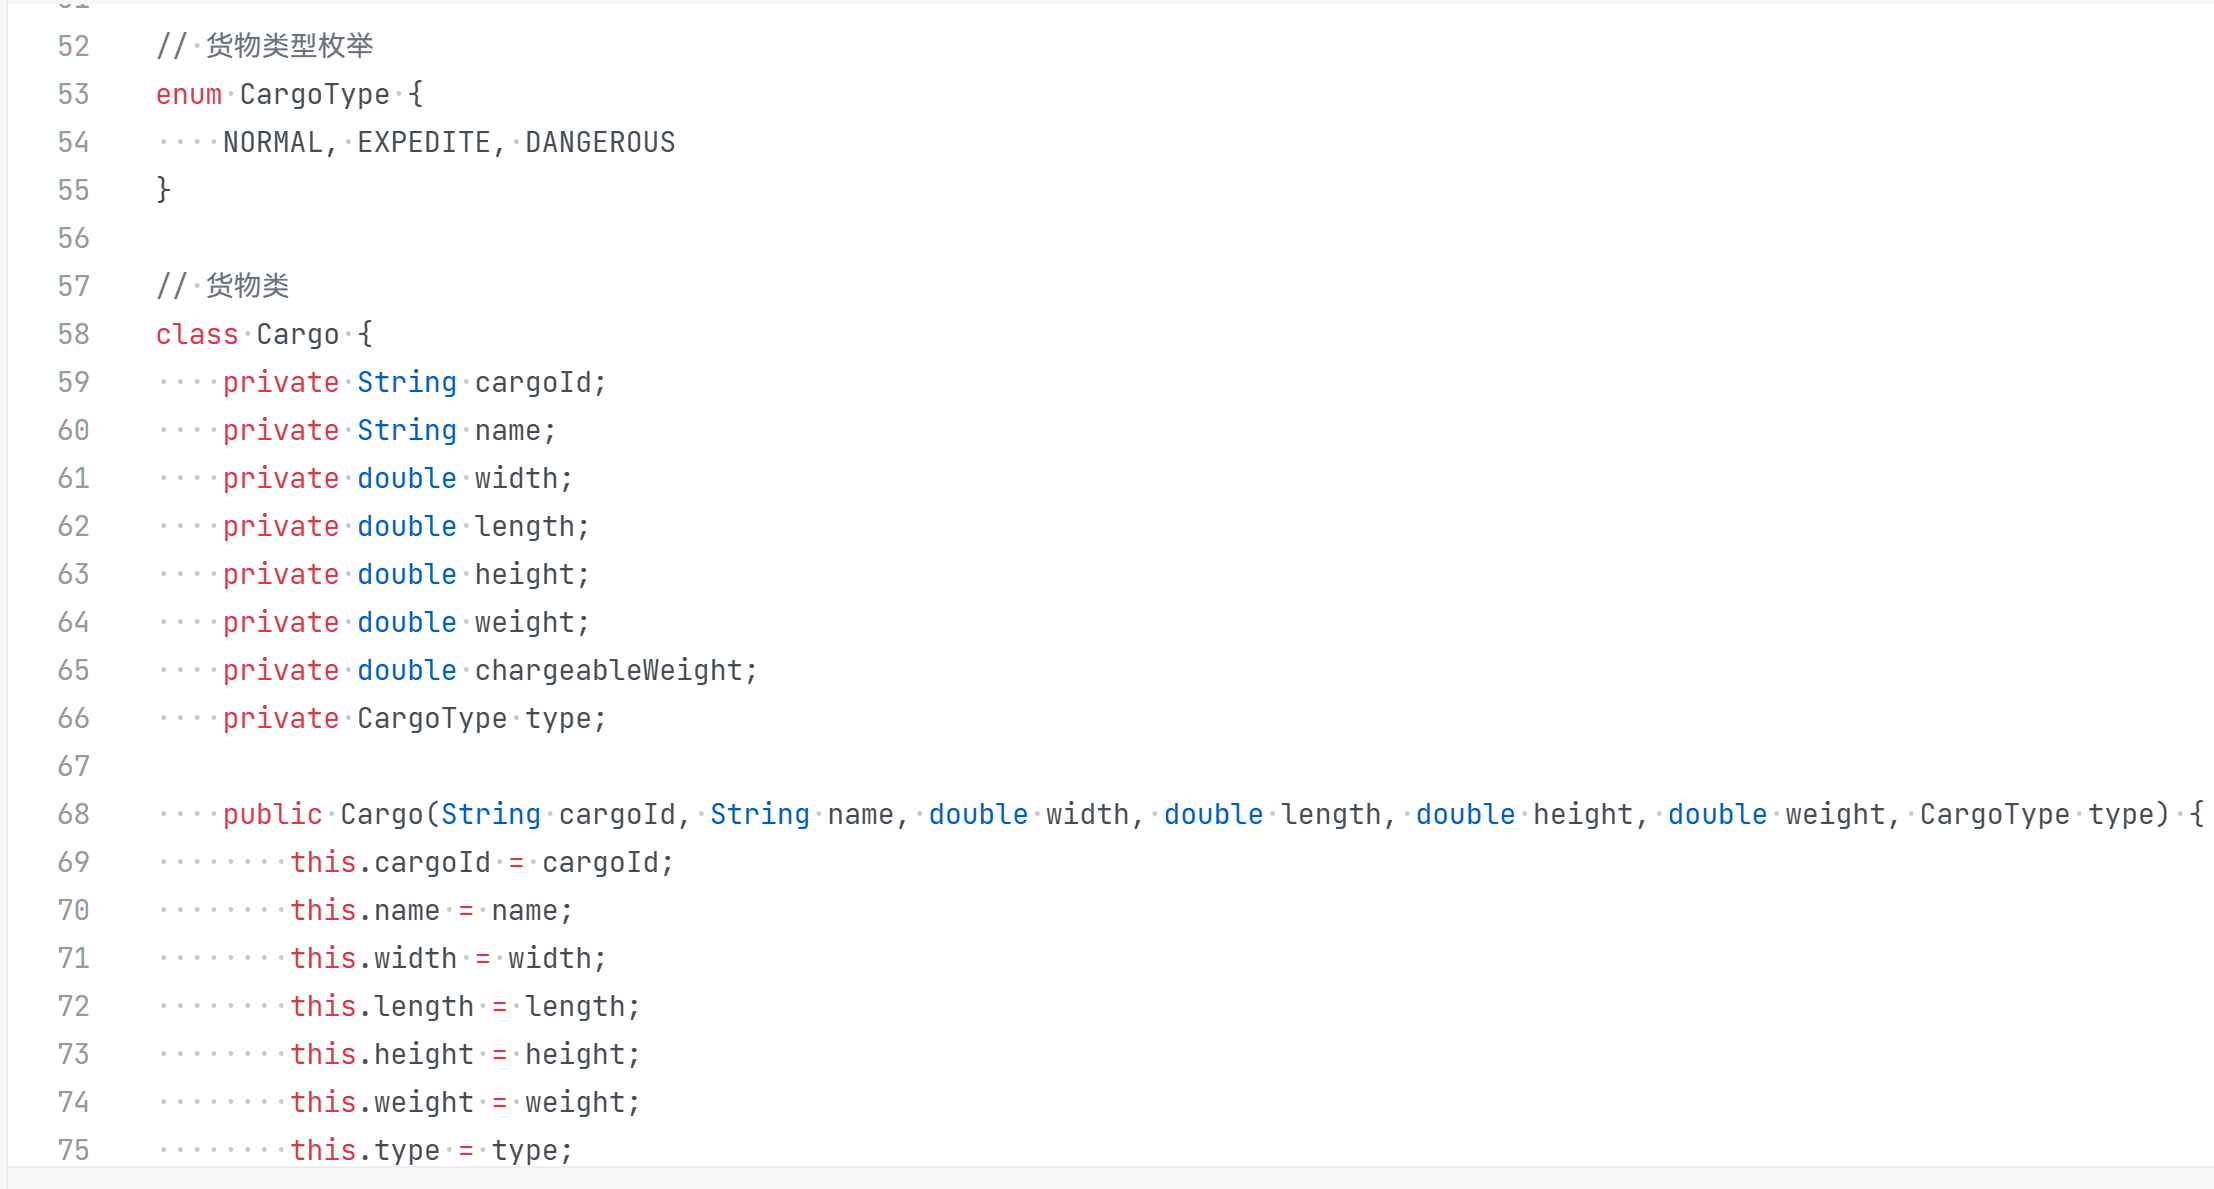The image size is (2214, 1189).
Task: Click the DANGEROUS enum constant
Action: click(600, 142)
